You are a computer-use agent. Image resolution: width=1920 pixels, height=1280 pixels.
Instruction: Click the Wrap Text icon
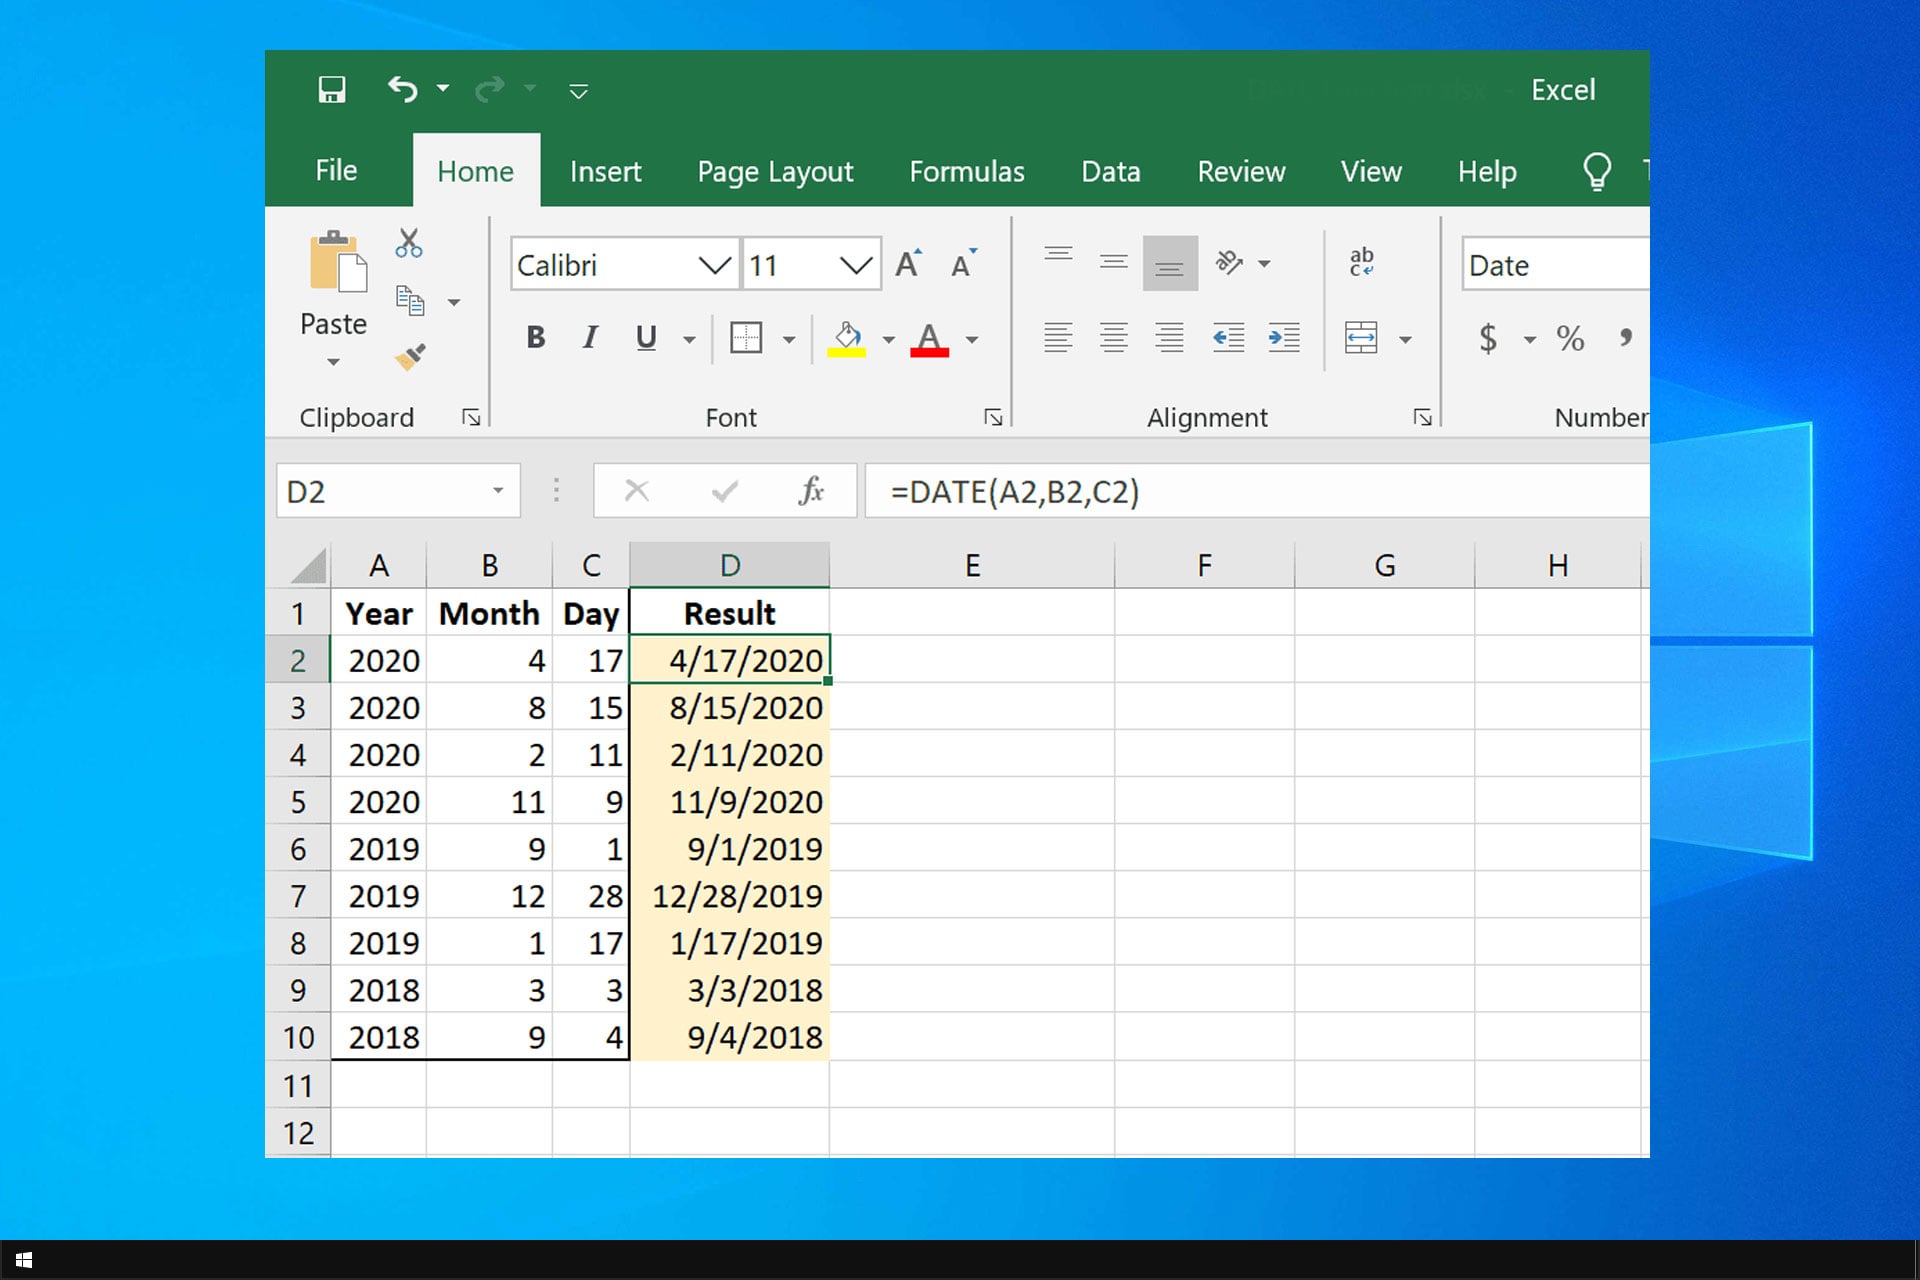pos(1361,262)
